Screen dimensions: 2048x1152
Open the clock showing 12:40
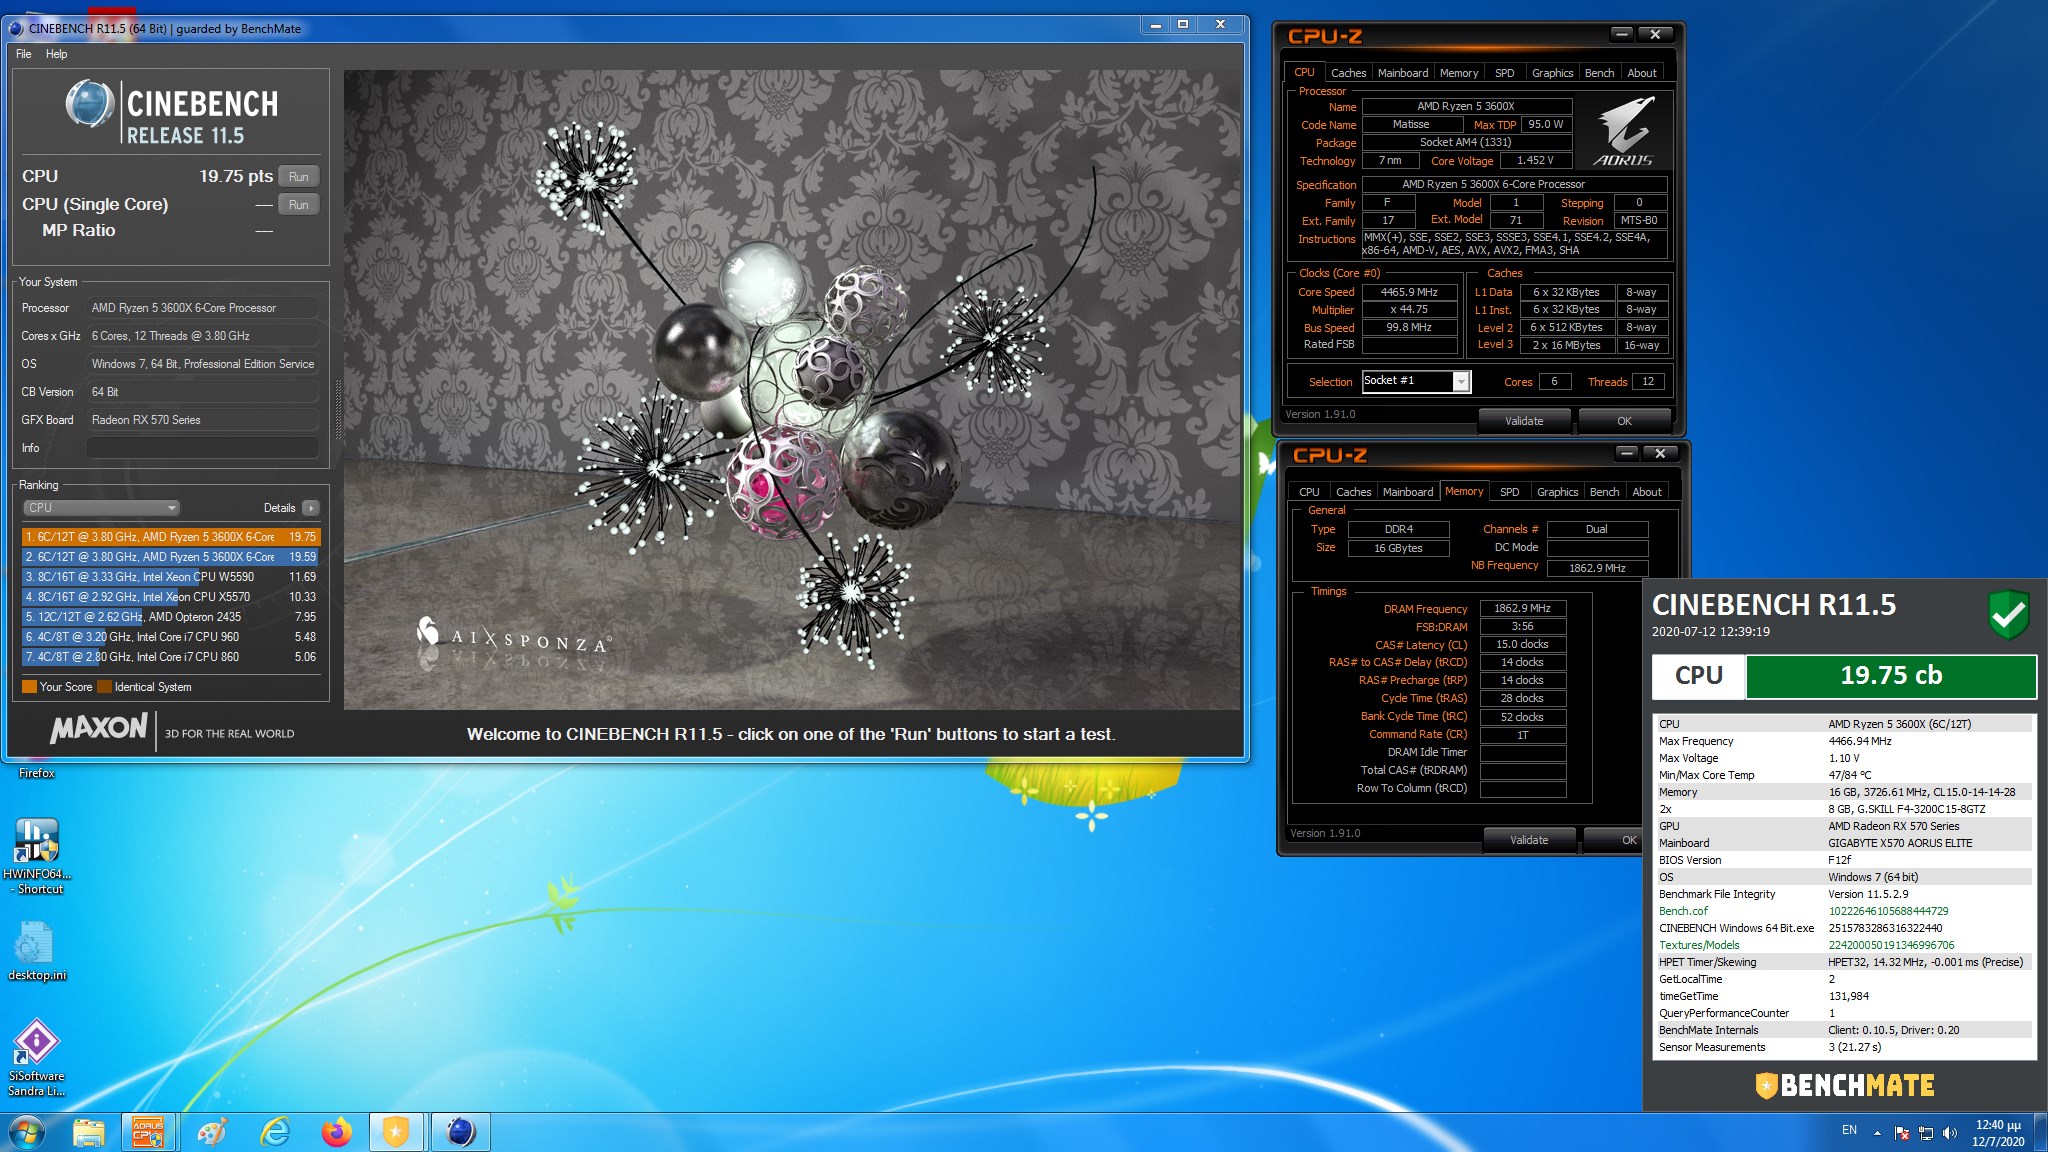[x=1998, y=1133]
